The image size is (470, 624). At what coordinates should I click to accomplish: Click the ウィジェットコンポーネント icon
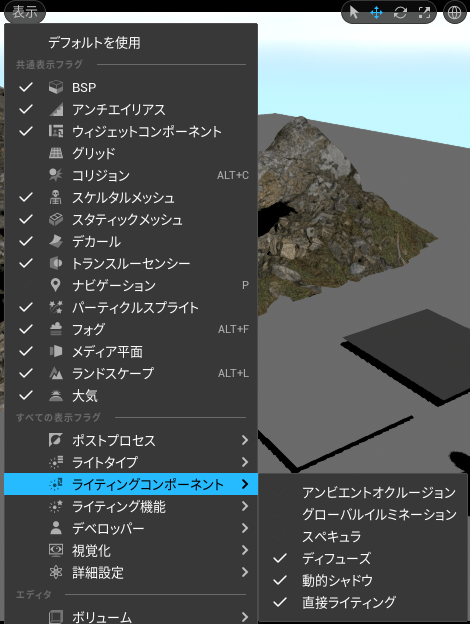pyautogui.click(x=56, y=131)
